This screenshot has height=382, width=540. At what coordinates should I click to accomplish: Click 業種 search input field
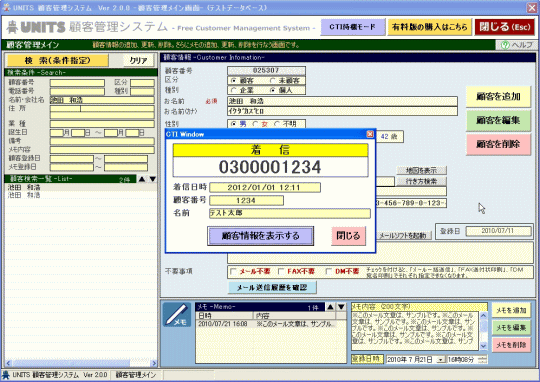tap(102, 124)
